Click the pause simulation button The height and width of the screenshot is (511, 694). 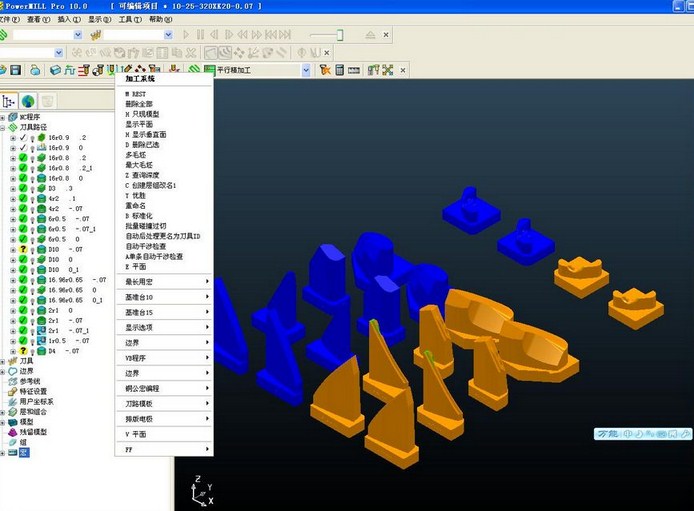tap(200, 35)
